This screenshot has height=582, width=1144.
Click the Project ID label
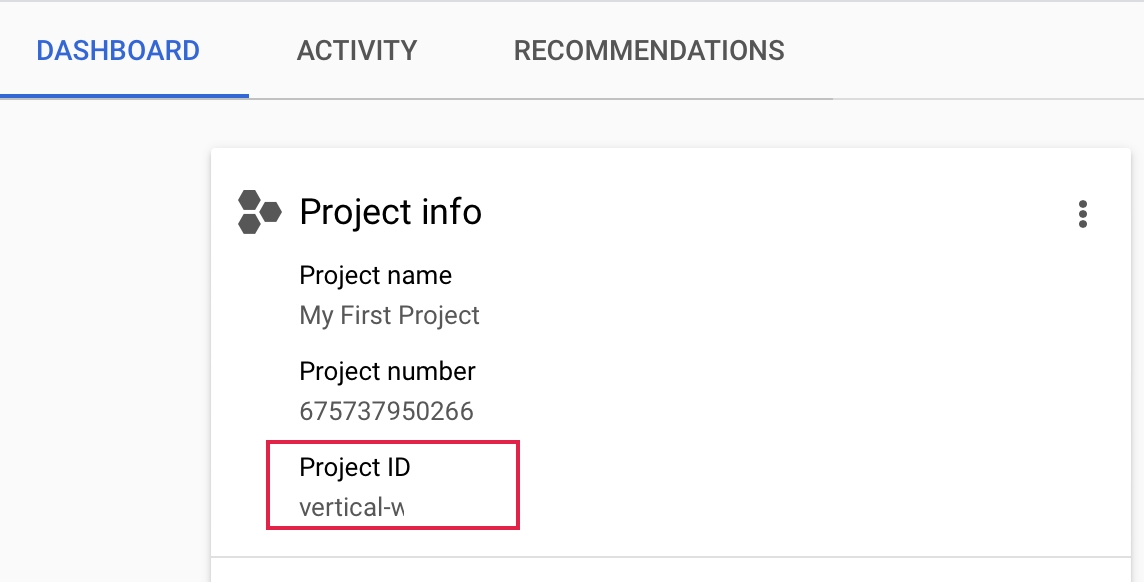click(355, 467)
